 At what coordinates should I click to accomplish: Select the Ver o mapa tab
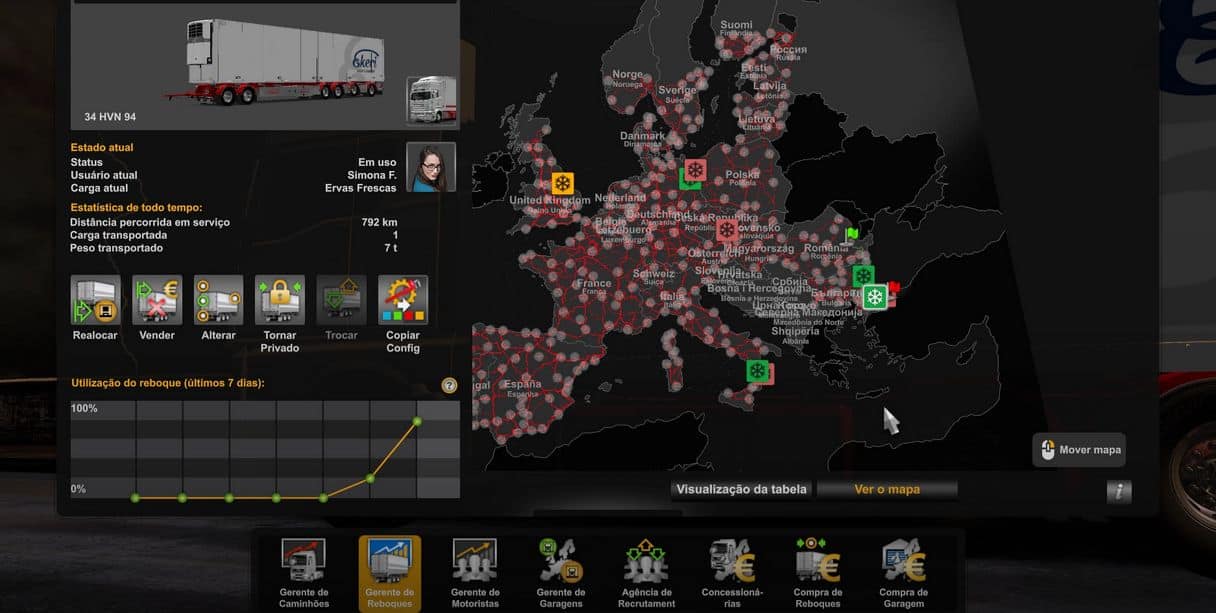point(887,490)
